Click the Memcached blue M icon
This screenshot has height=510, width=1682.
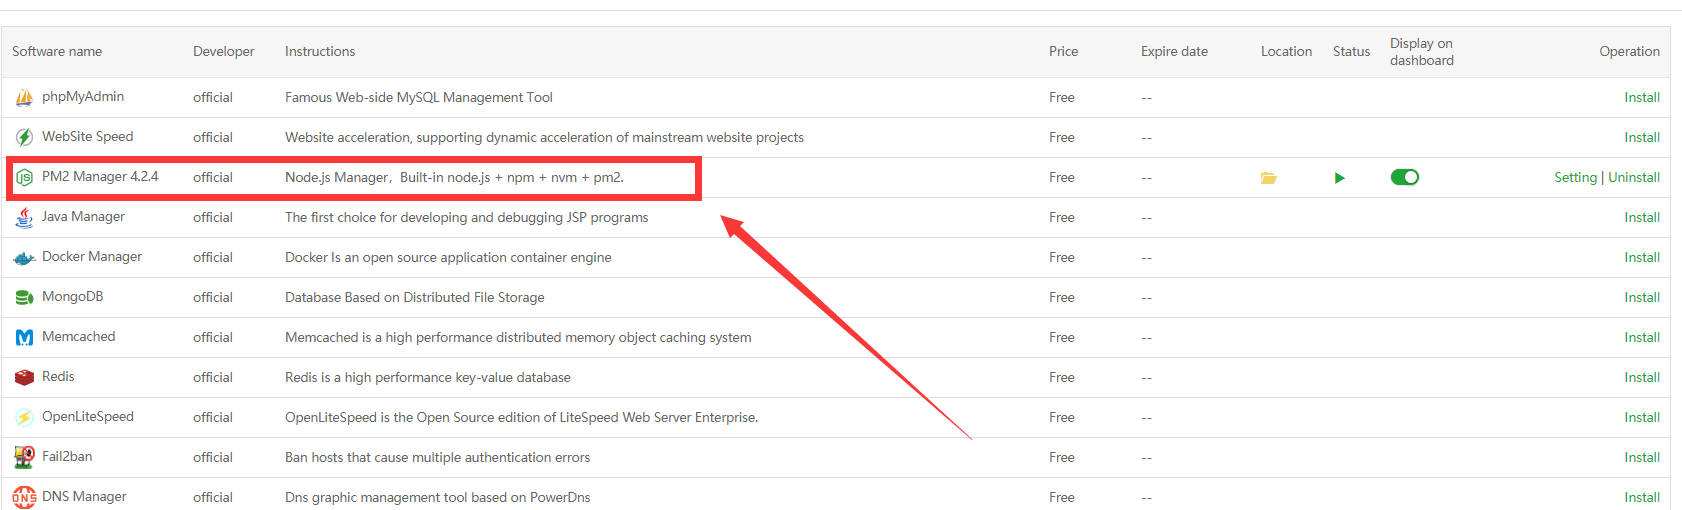click(x=24, y=337)
